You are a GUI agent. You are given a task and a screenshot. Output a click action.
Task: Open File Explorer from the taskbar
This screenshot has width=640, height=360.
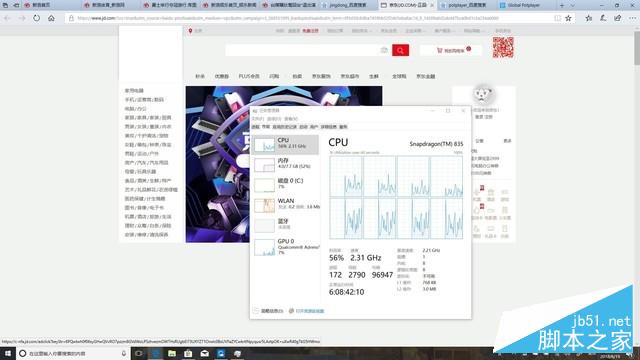tap(172, 353)
